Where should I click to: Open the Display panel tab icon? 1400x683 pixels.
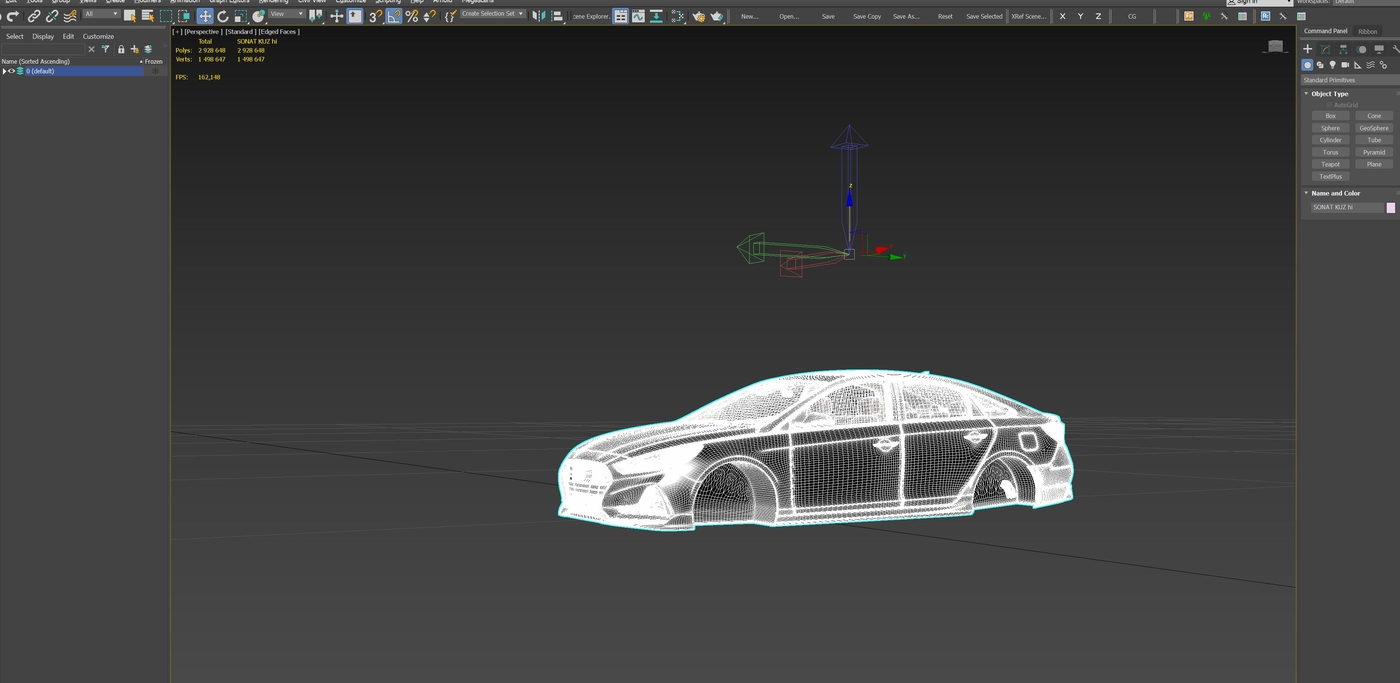tap(1379, 49)
